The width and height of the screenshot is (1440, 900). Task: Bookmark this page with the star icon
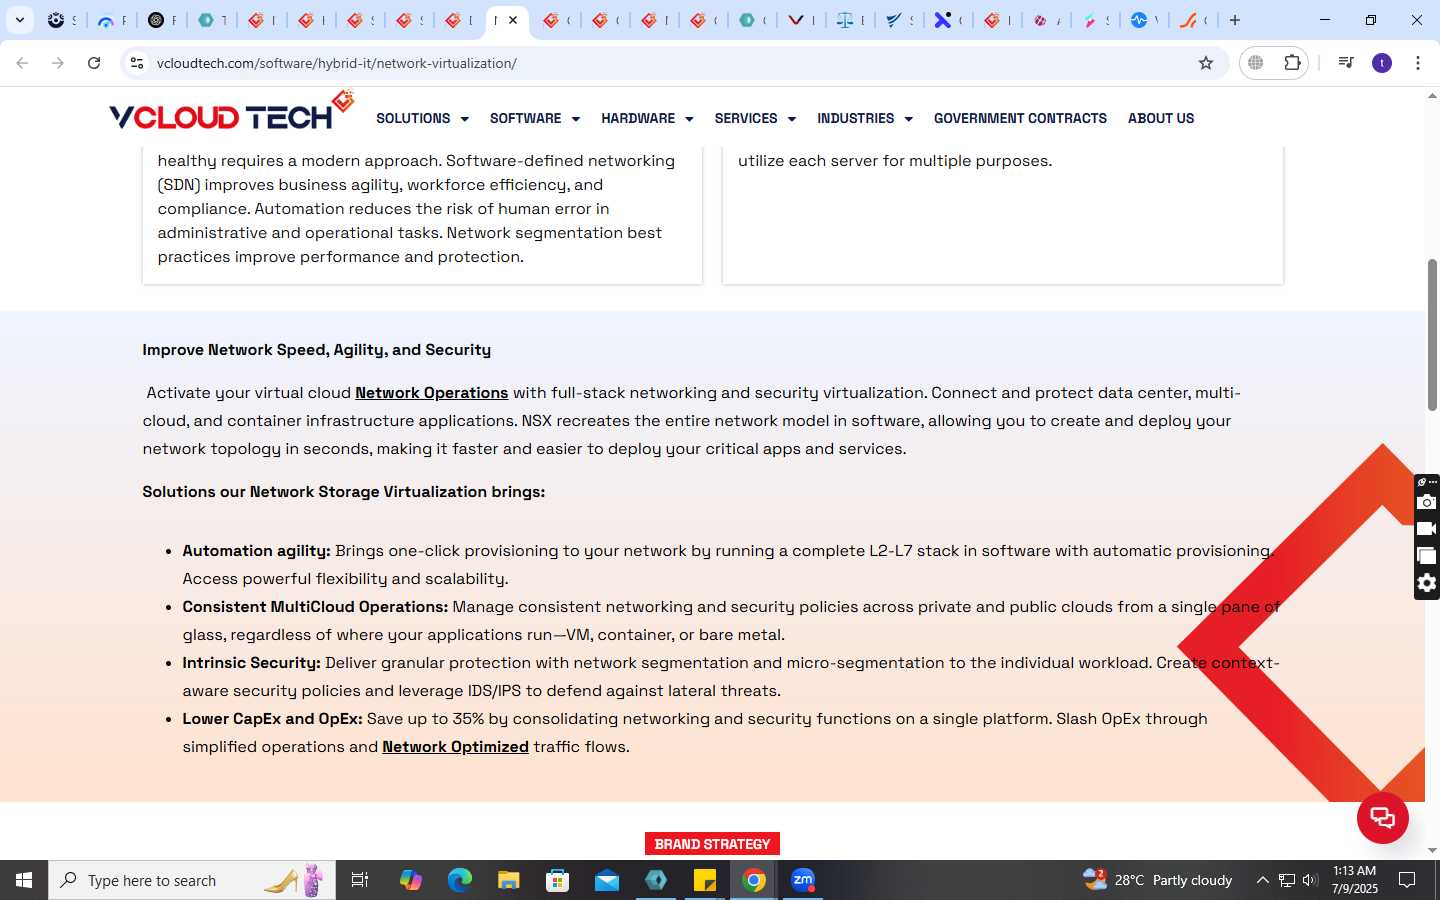point(1206,63)
